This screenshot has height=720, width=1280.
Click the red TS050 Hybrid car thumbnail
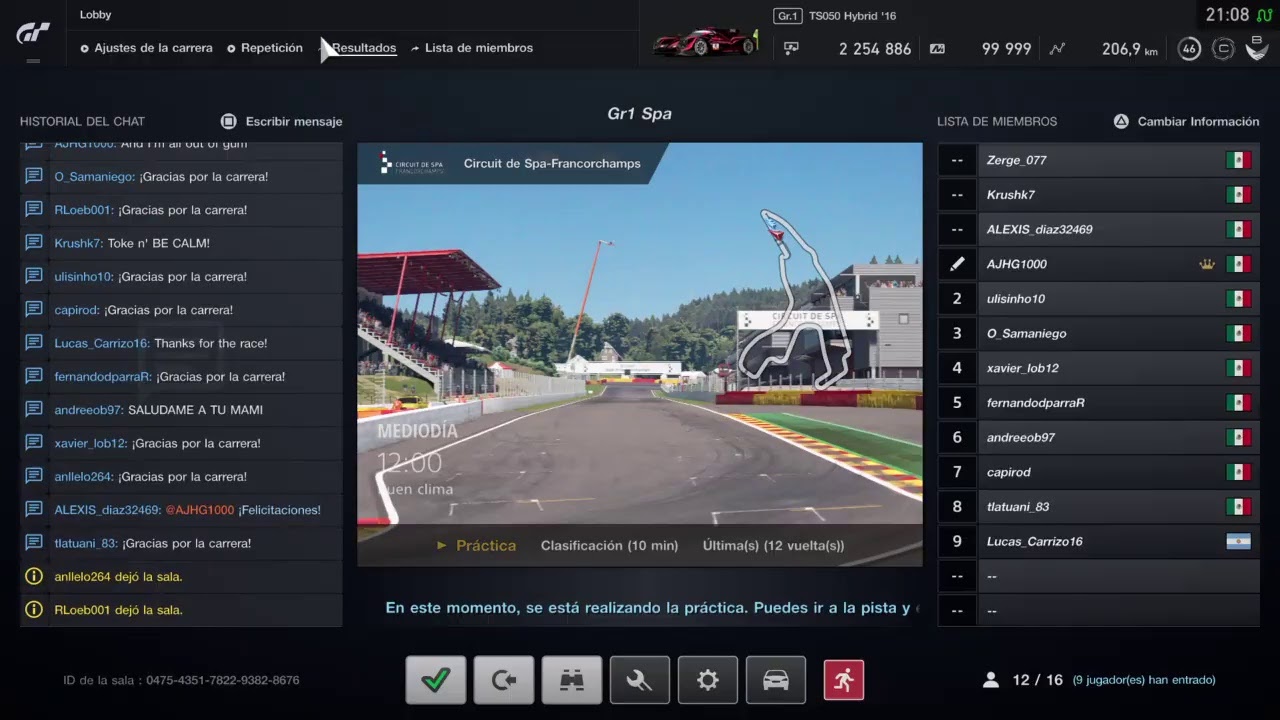point(705,42)
